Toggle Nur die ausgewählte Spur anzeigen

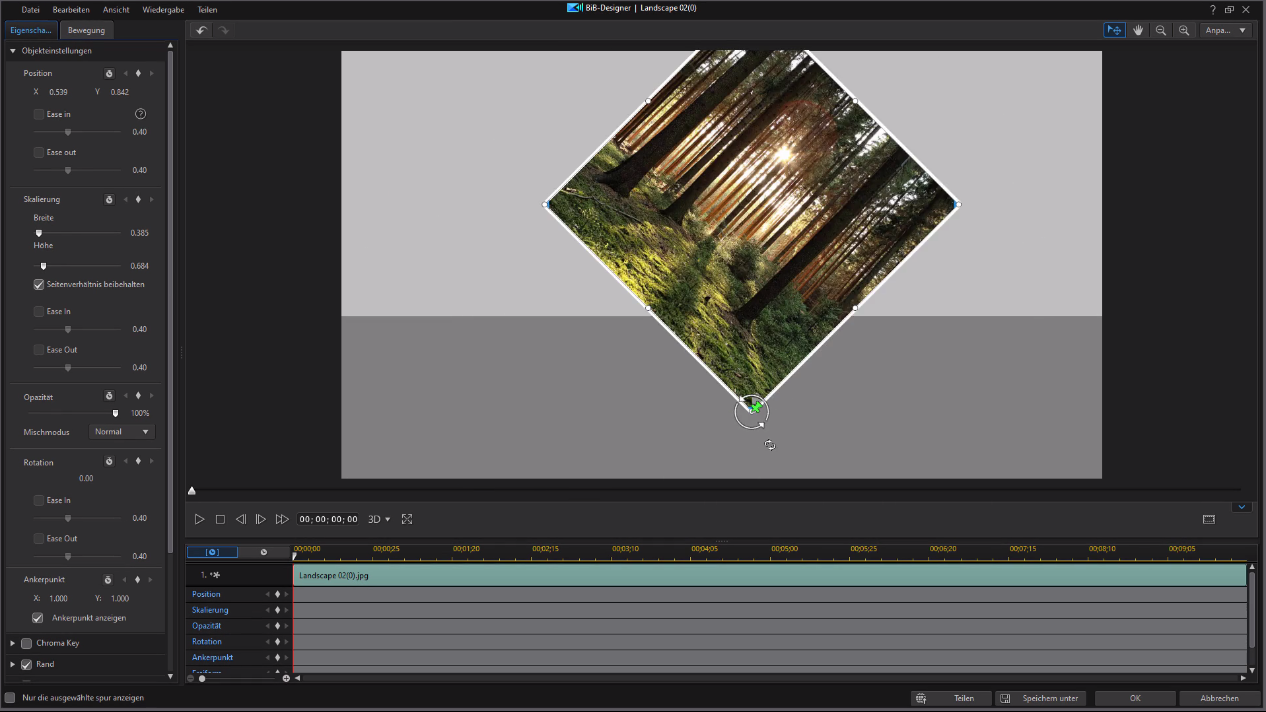tap(11, 697)
